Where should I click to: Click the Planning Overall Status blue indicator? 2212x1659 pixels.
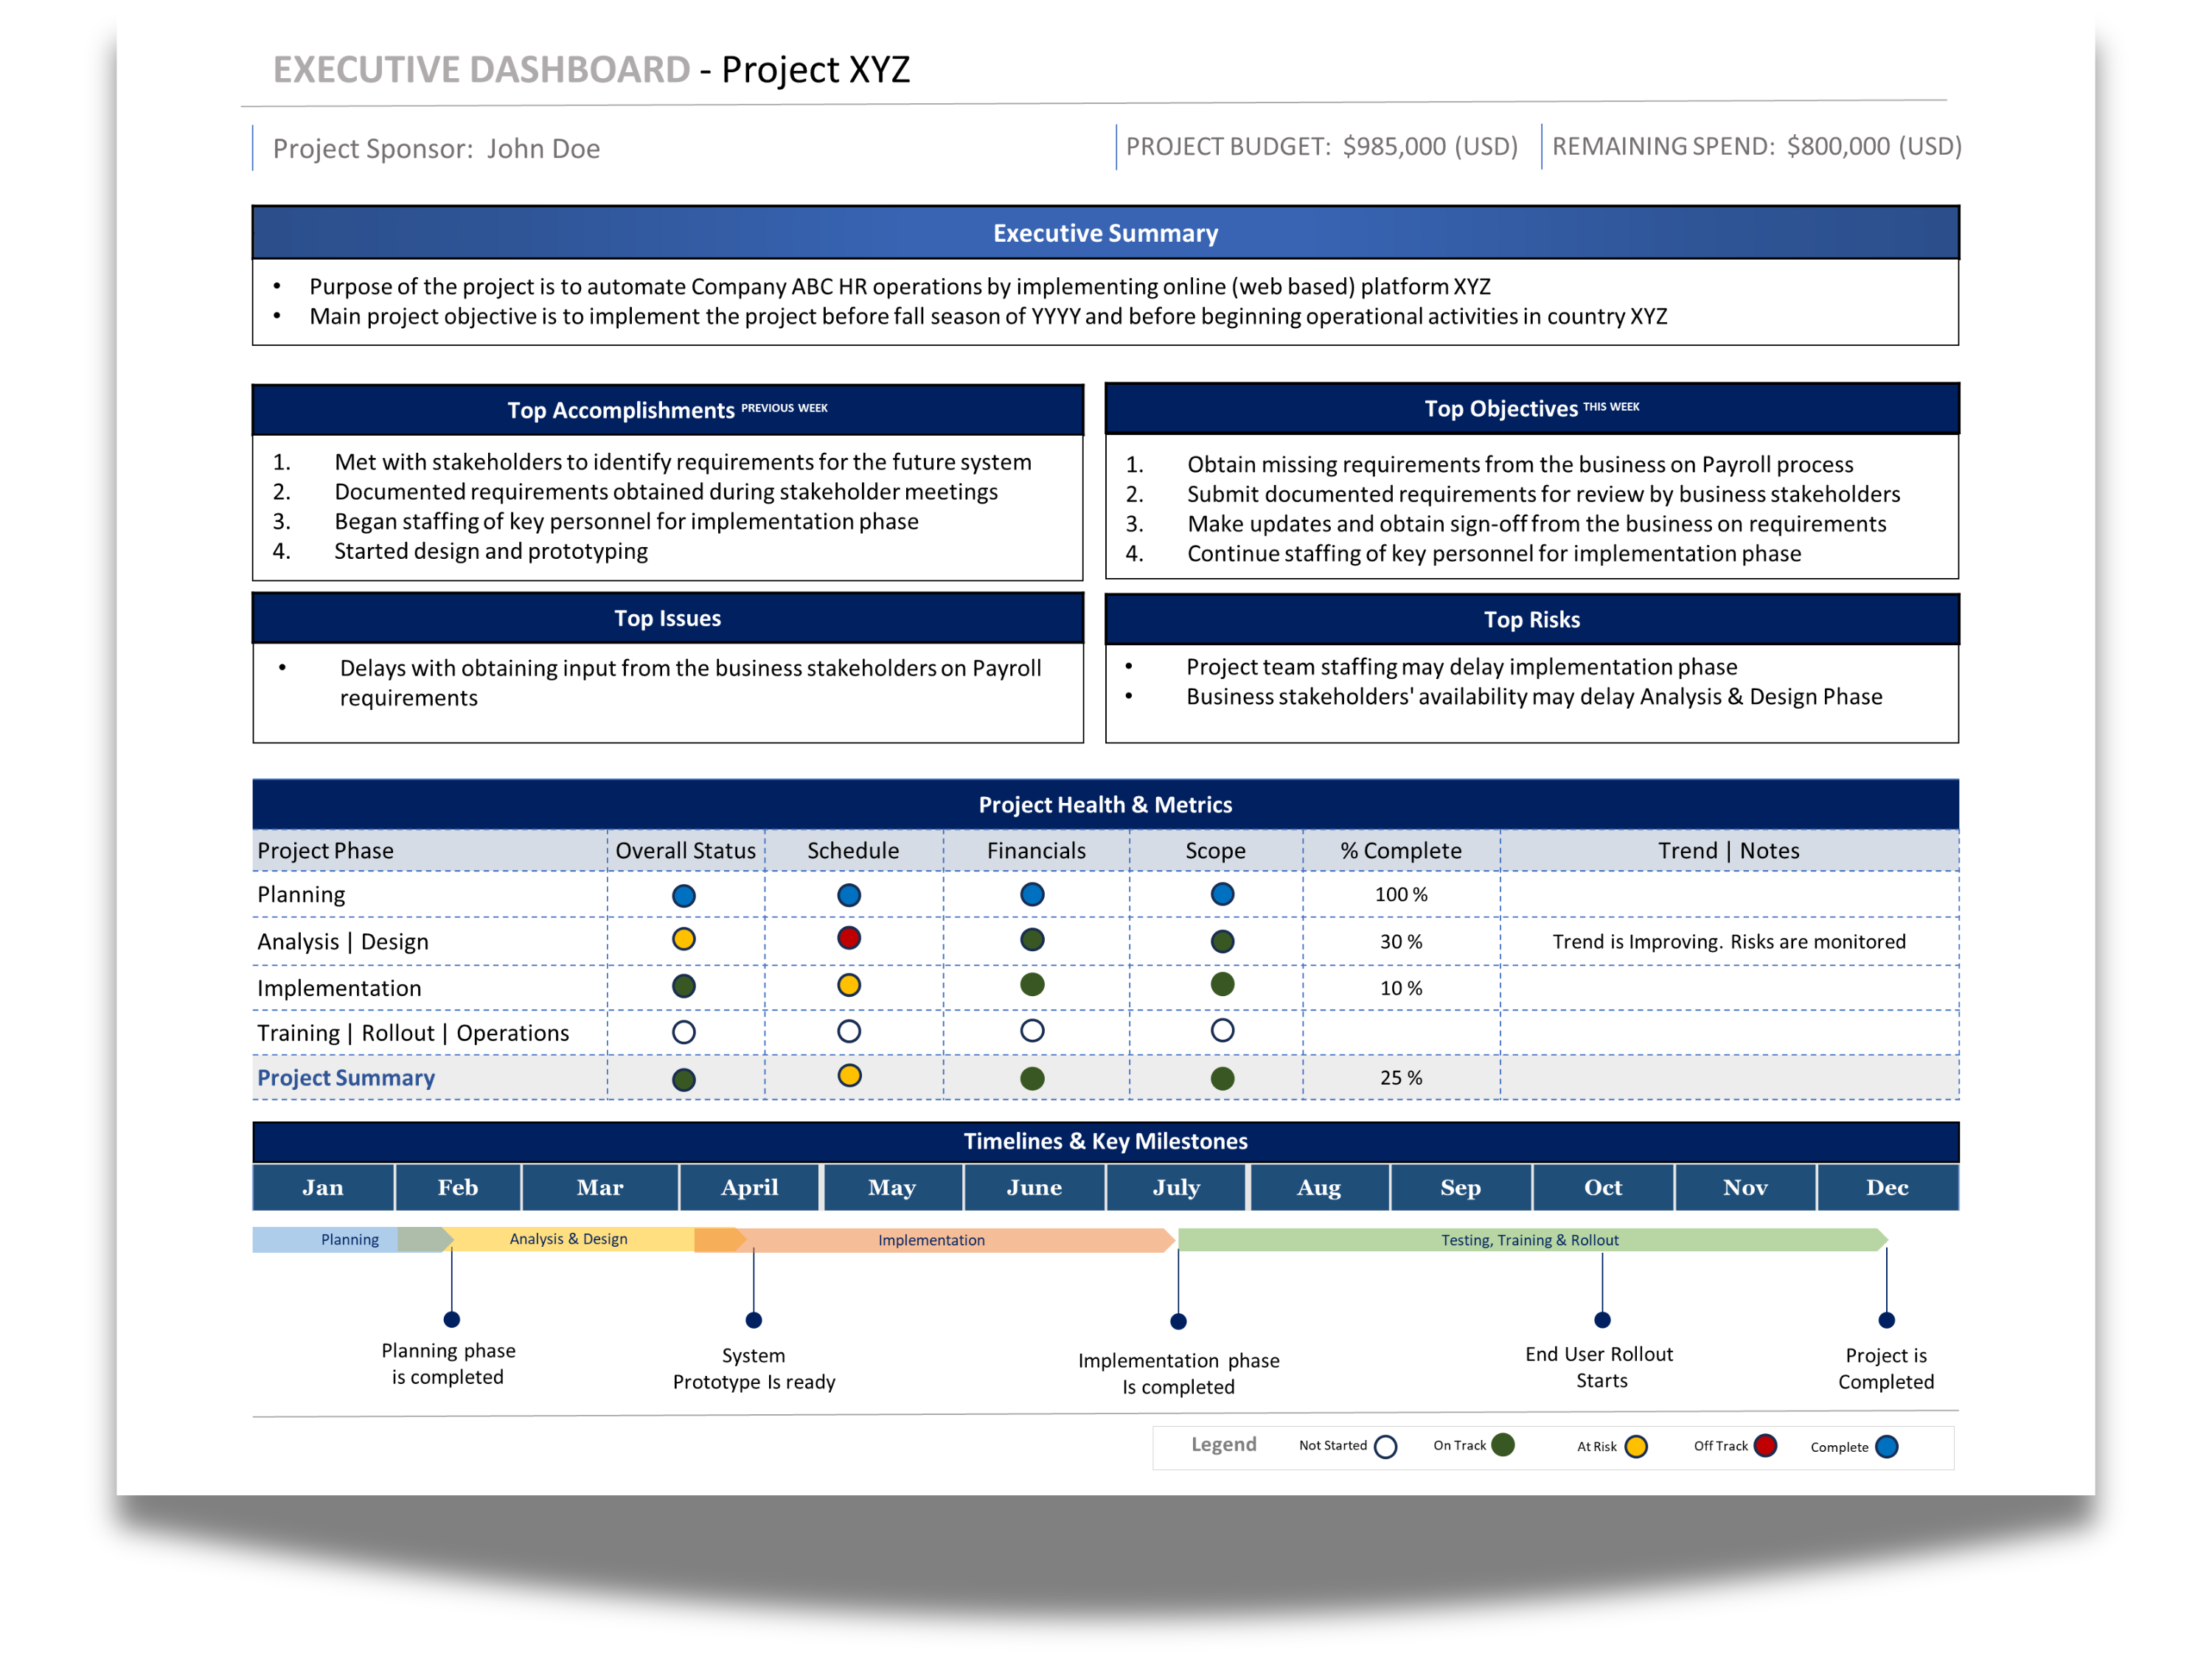click(684, 895)
